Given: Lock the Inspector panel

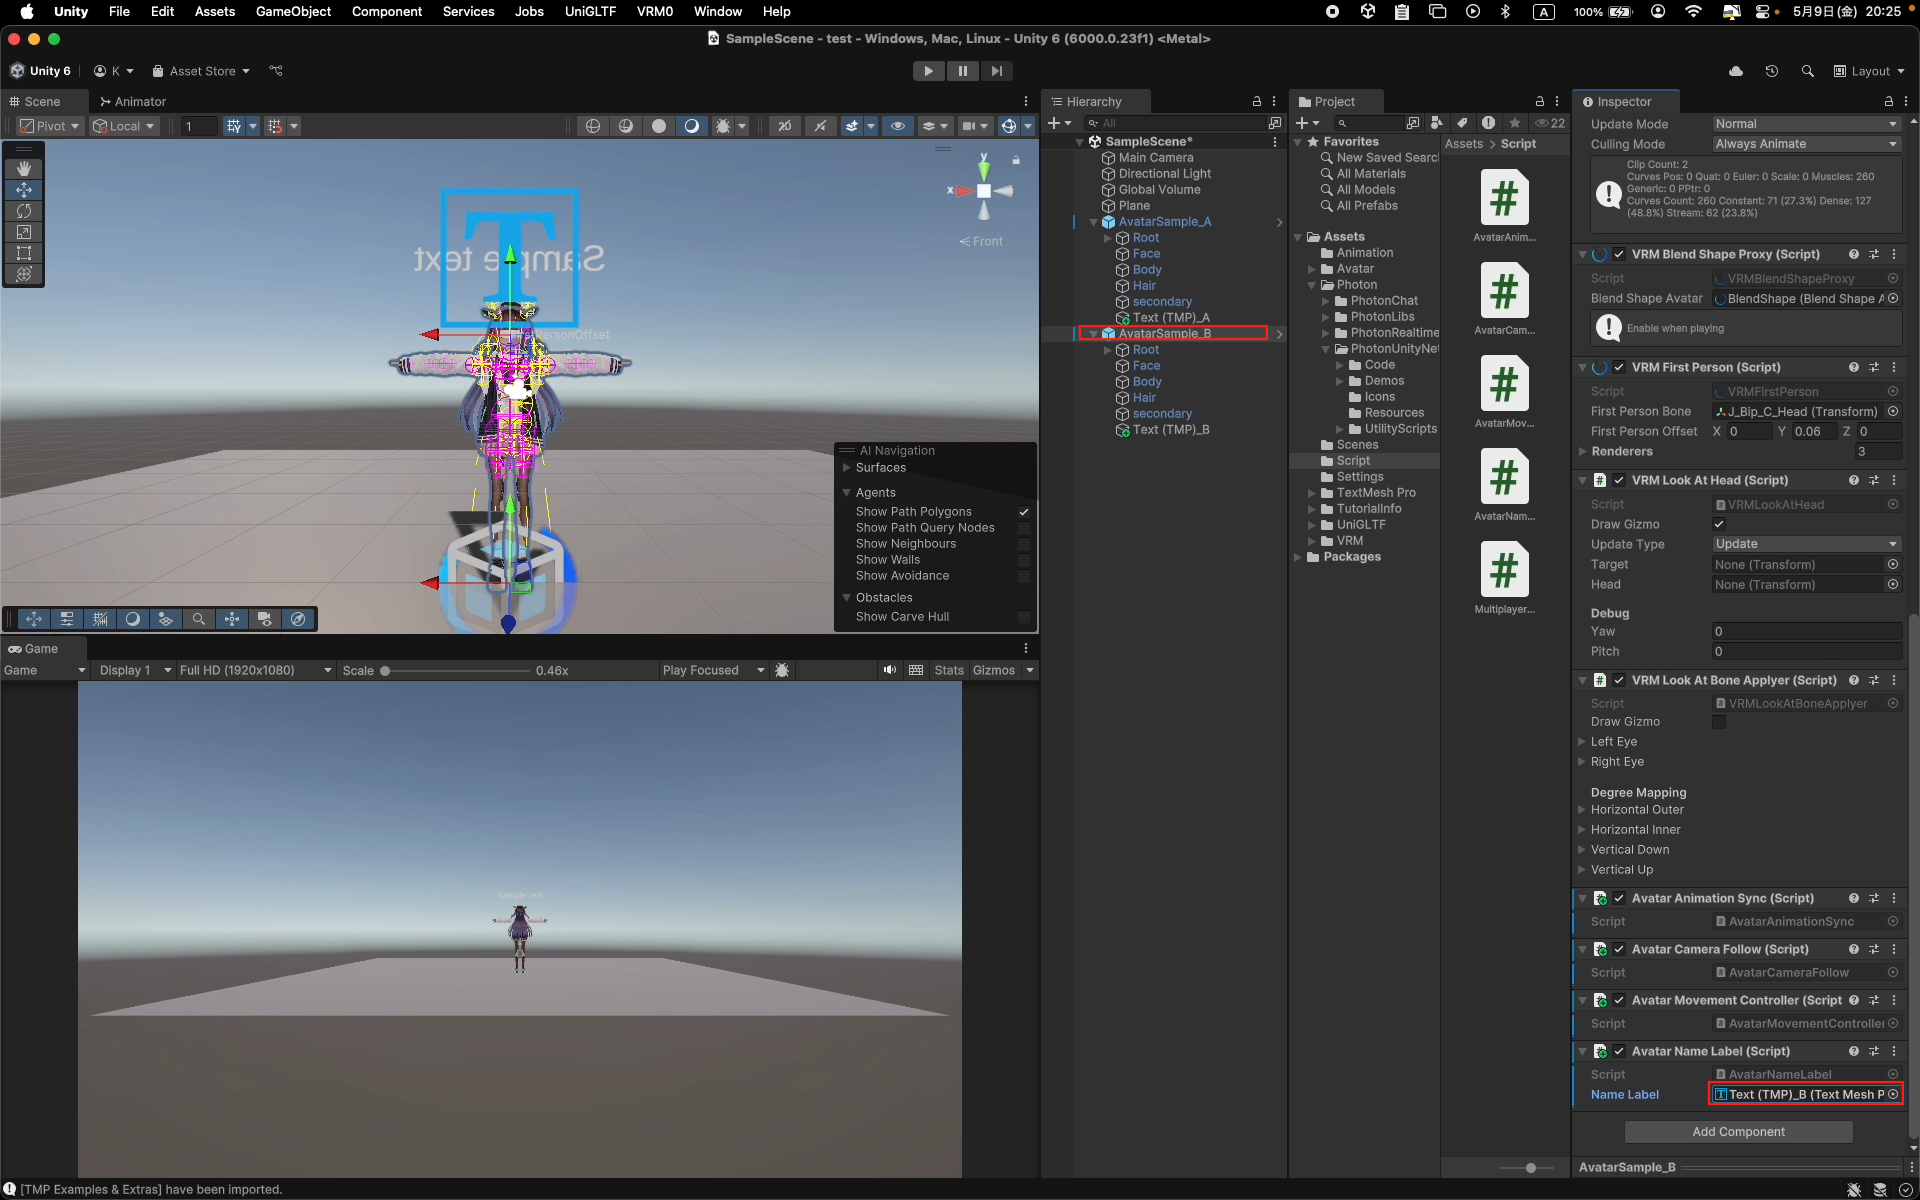Looking at the screenshot, I should coord(1889,102).
